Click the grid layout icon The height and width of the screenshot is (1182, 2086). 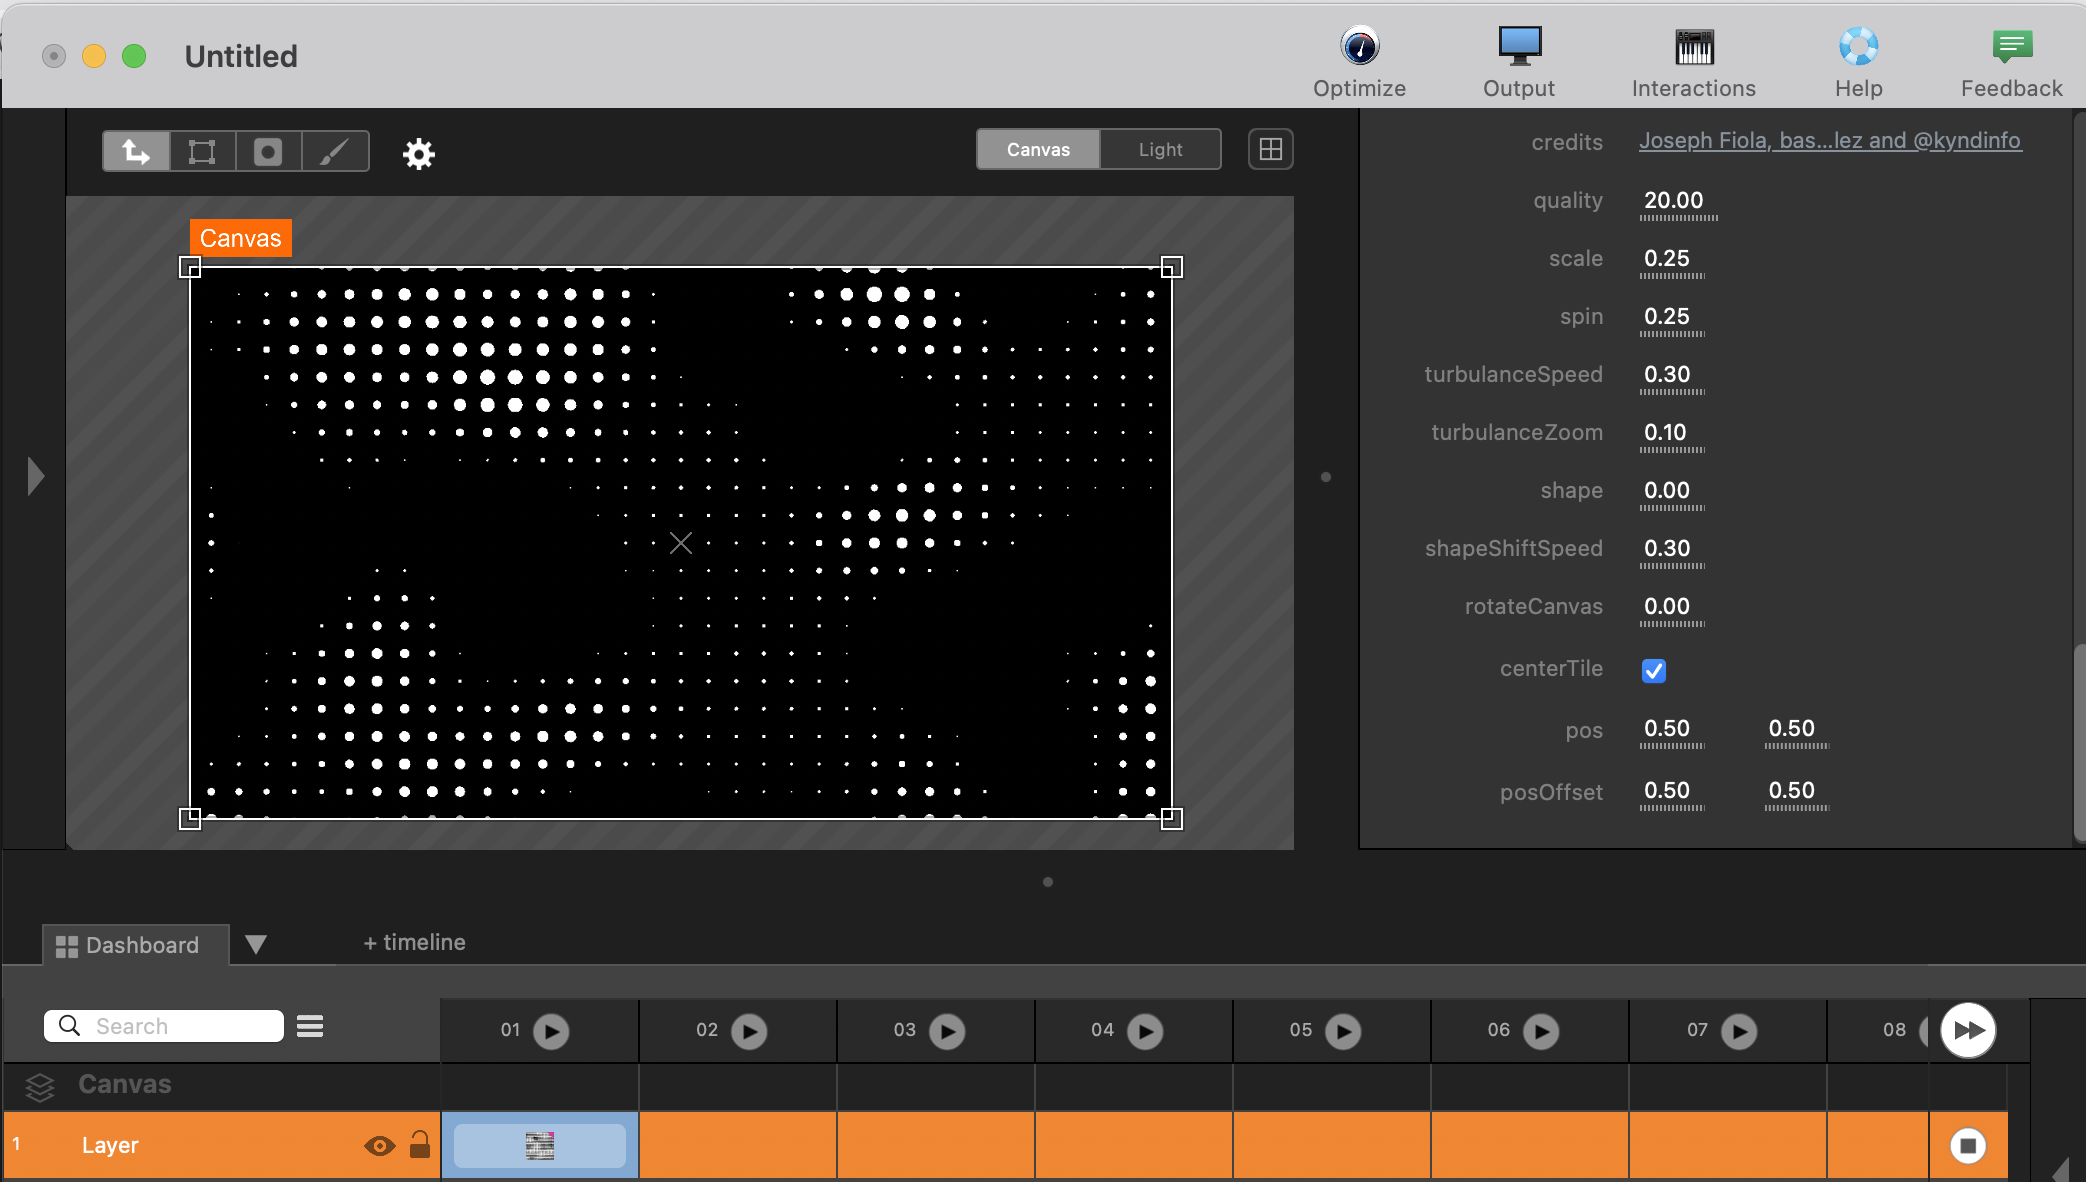(x=1270, y=150)
